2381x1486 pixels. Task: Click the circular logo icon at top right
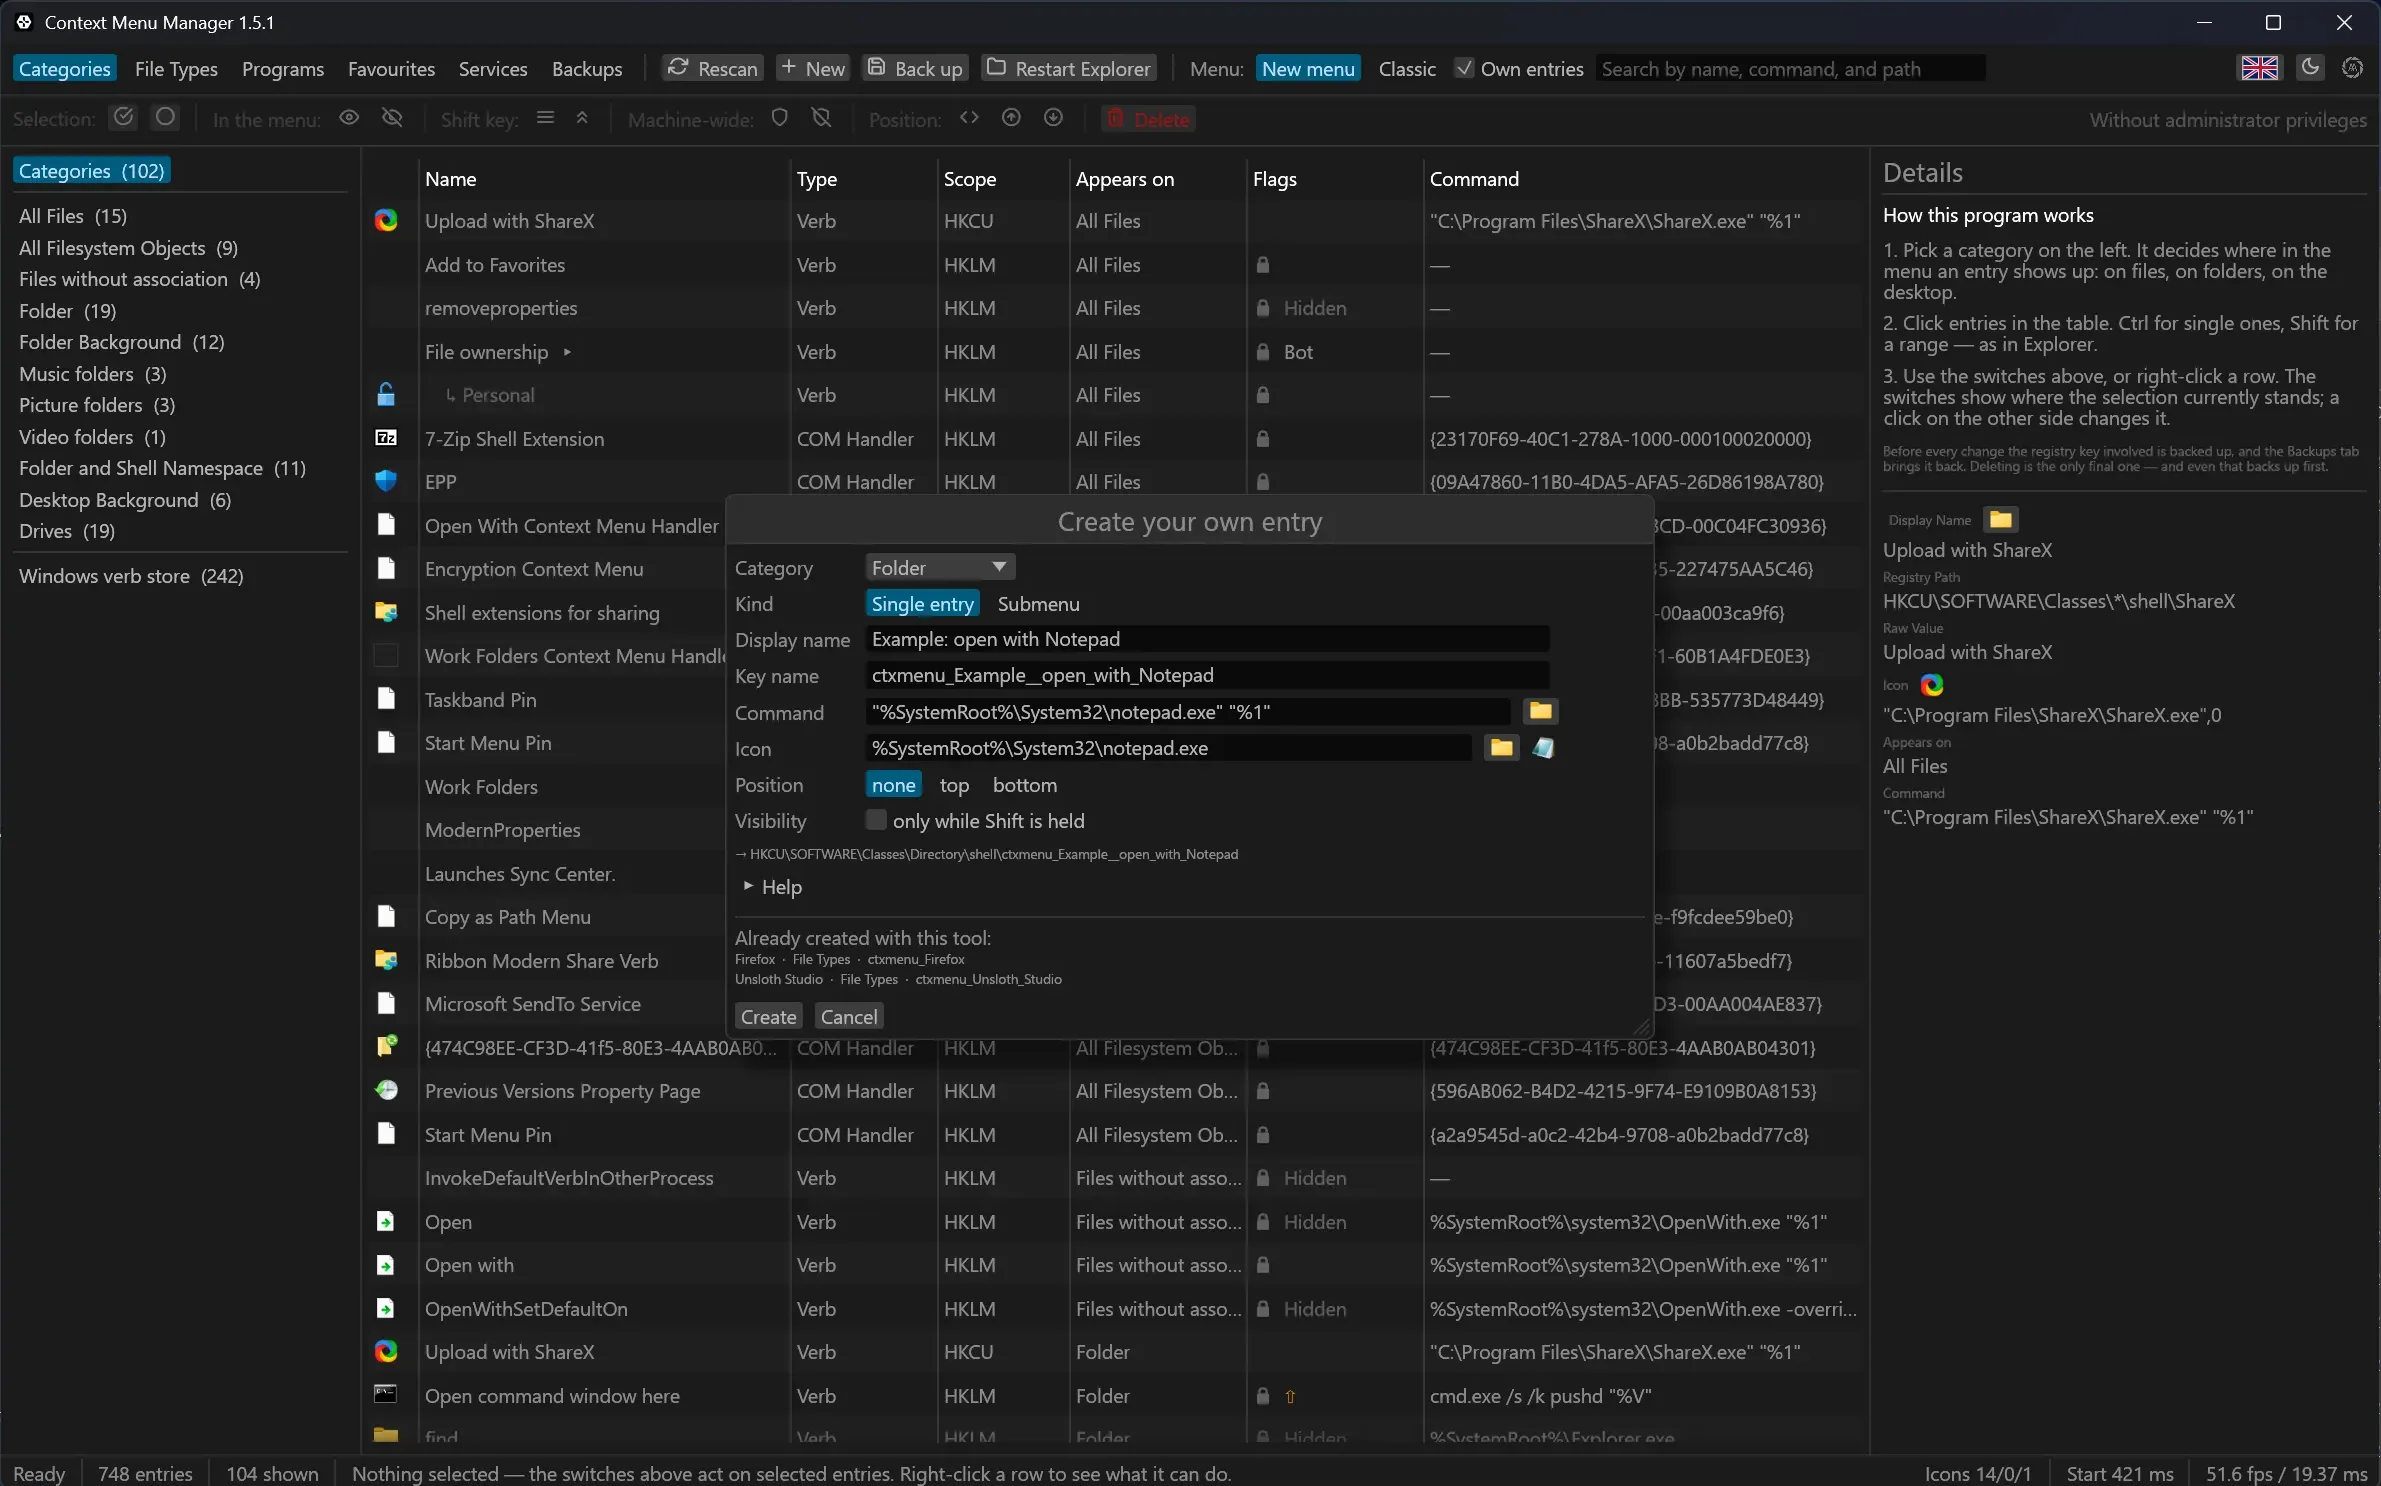2353,67
